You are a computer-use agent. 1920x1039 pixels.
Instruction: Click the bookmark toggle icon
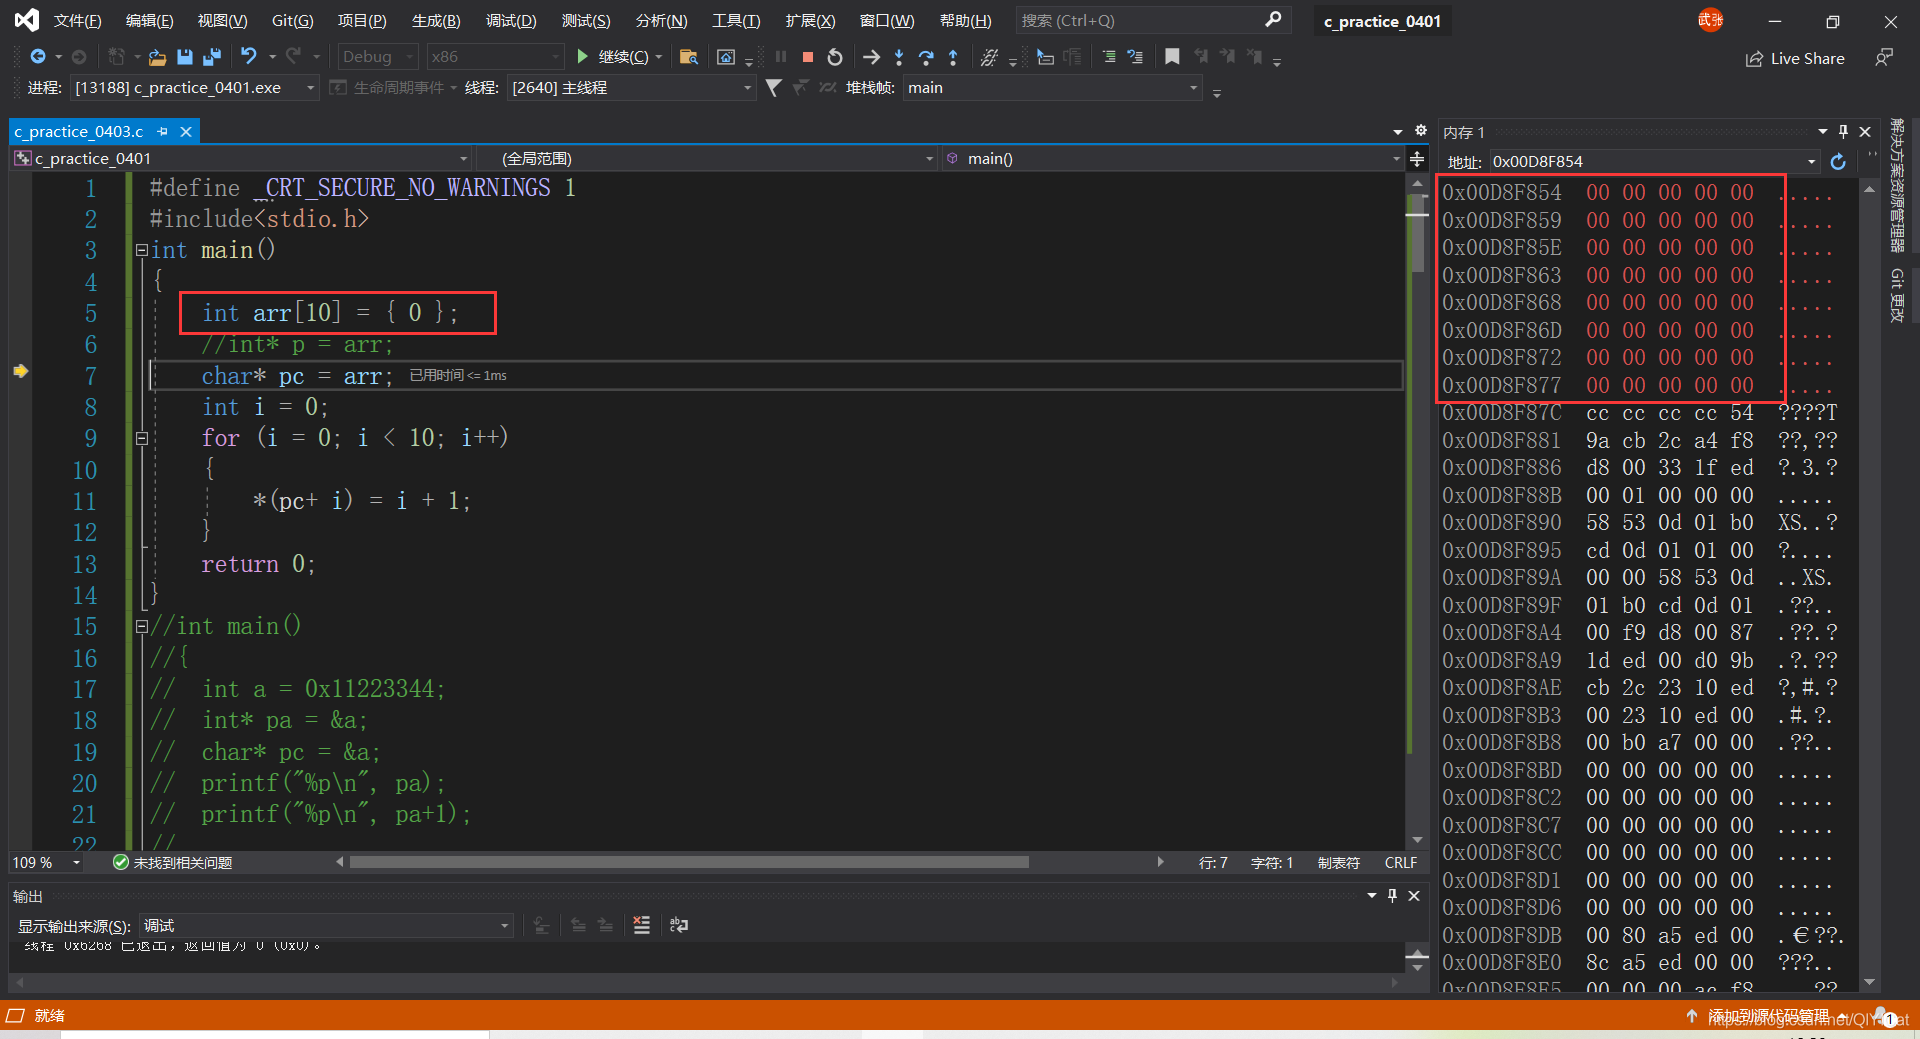[x=1172, y=57]
